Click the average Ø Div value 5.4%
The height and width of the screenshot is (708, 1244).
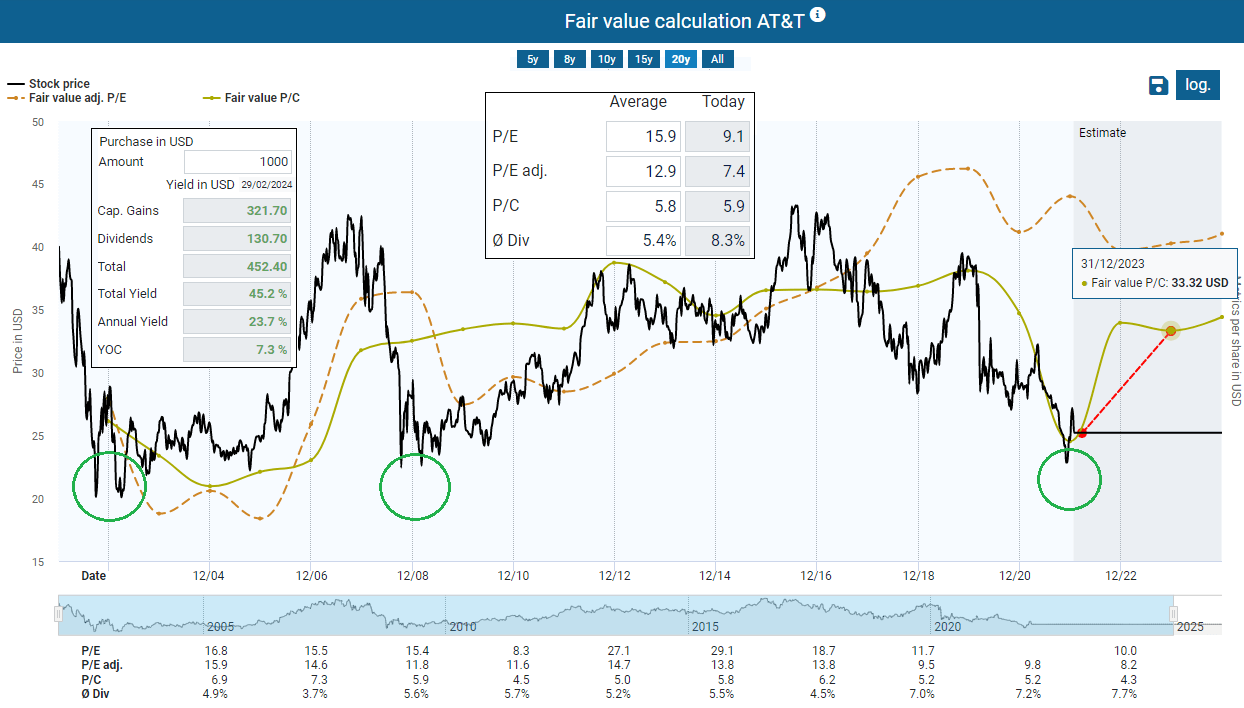click(643, 241)
